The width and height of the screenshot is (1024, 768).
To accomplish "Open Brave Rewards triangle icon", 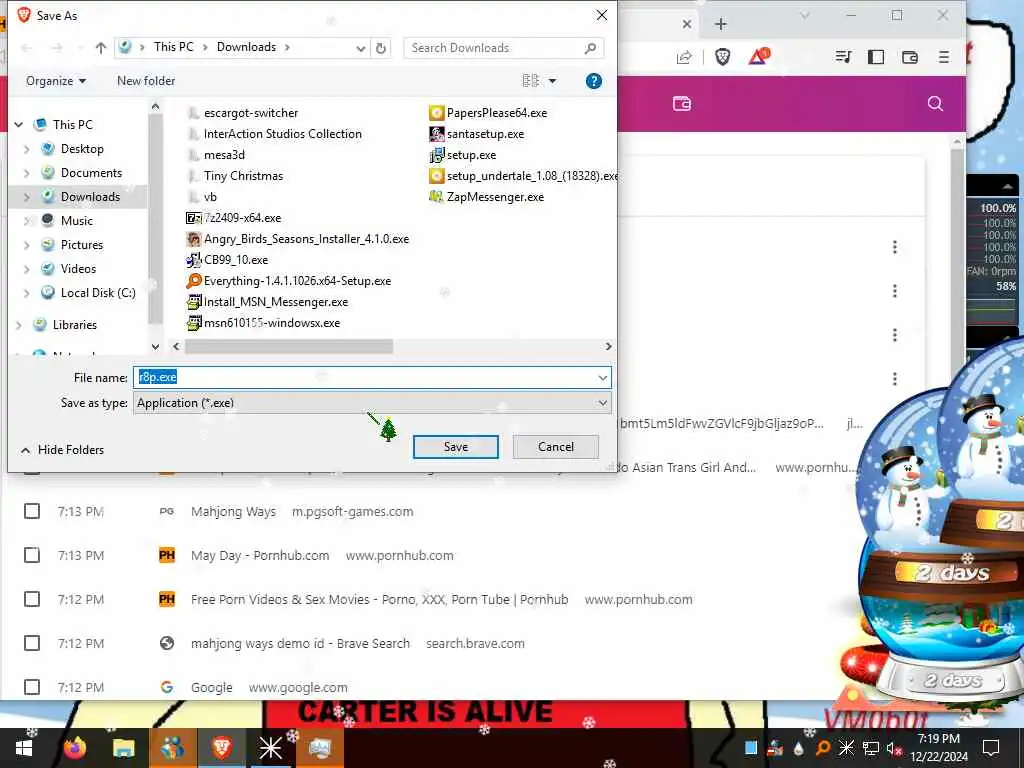I will click(x=759, y=57).
